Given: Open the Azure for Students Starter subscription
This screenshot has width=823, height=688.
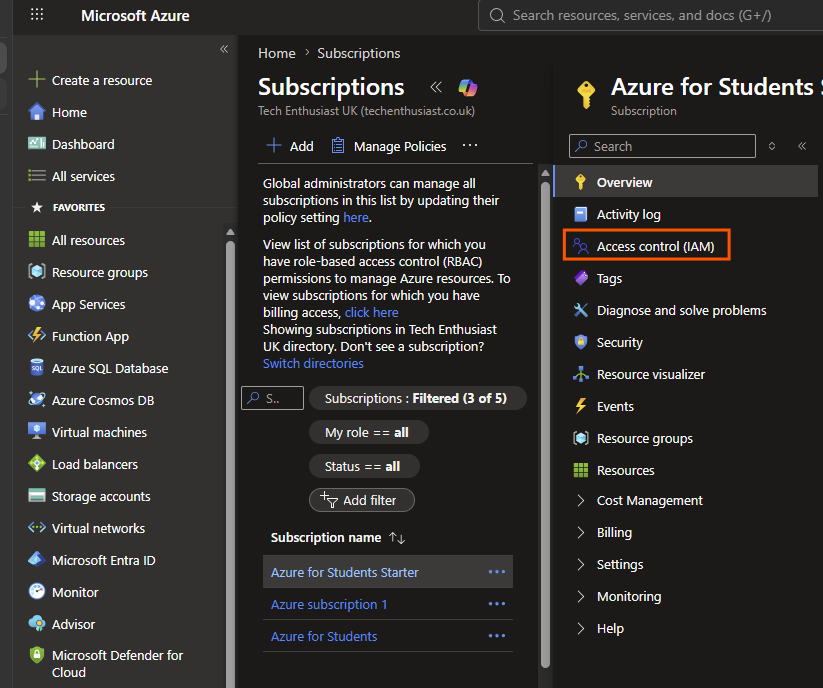Looking at the screenshot, I should coord(345,572).
